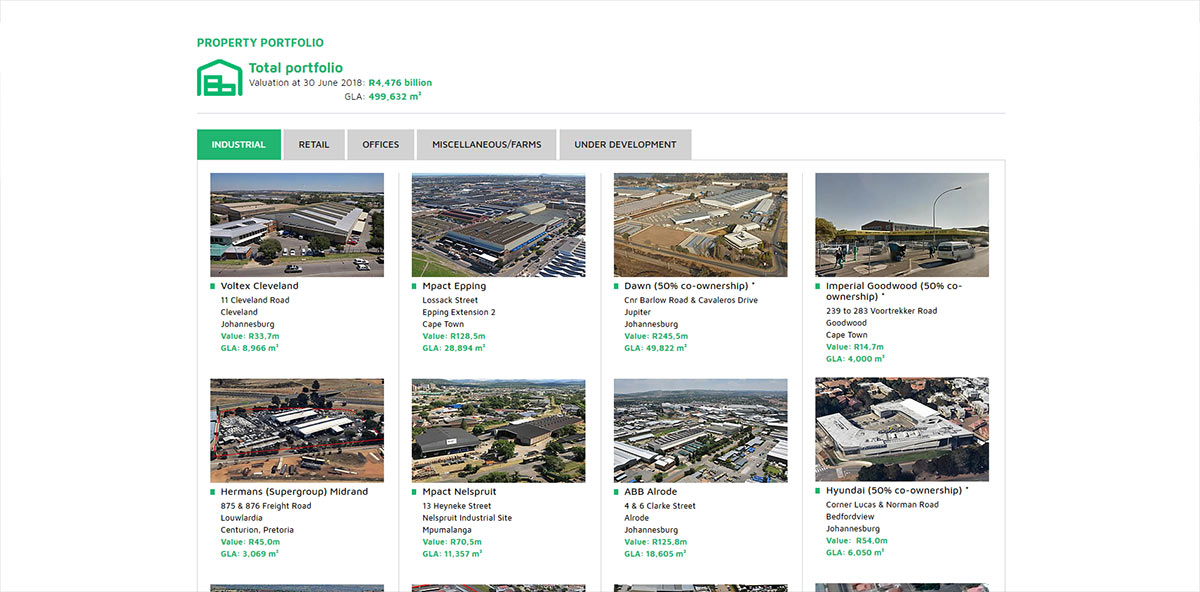
Task: Click the green marker beside Hyundai co-ownership
Action: coord(818,491)
